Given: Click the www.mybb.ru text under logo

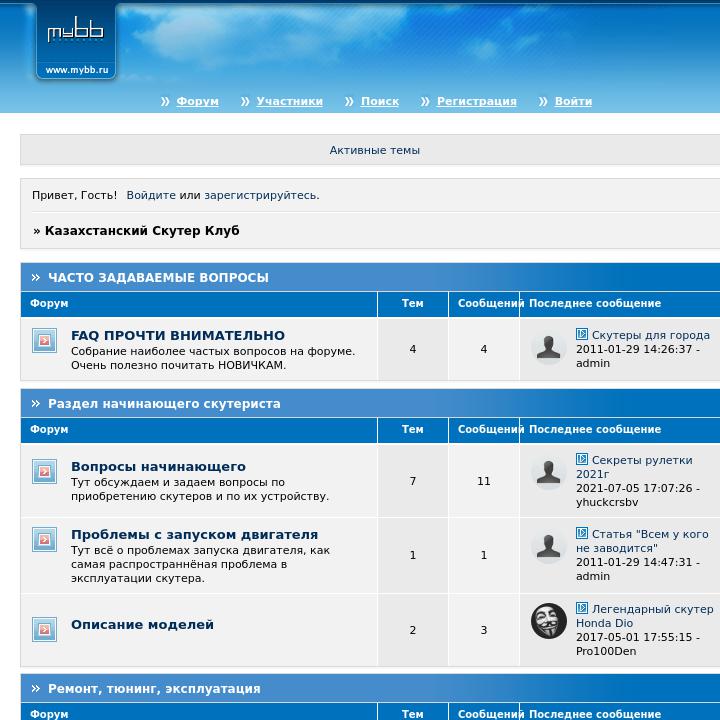Looking at the screenshot, I should pos(77,70).
